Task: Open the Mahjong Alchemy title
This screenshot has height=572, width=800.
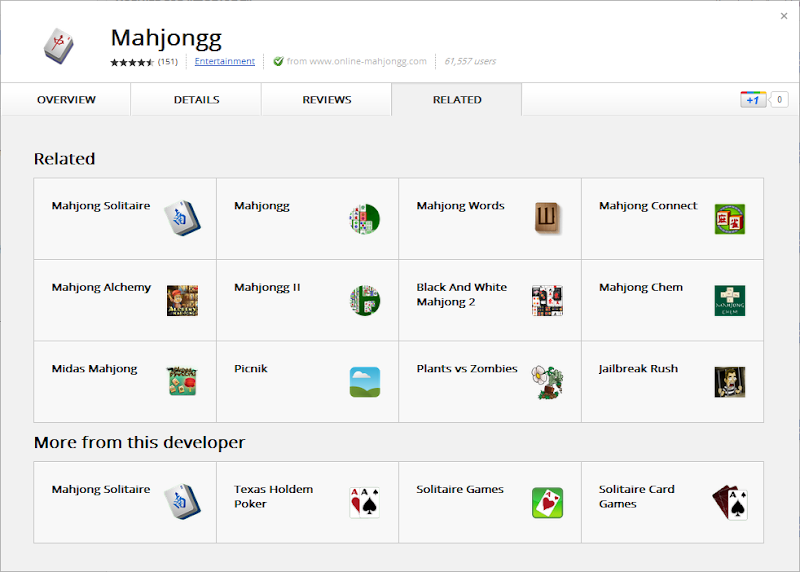Action: pyautogui.click(x=102, y=287)
